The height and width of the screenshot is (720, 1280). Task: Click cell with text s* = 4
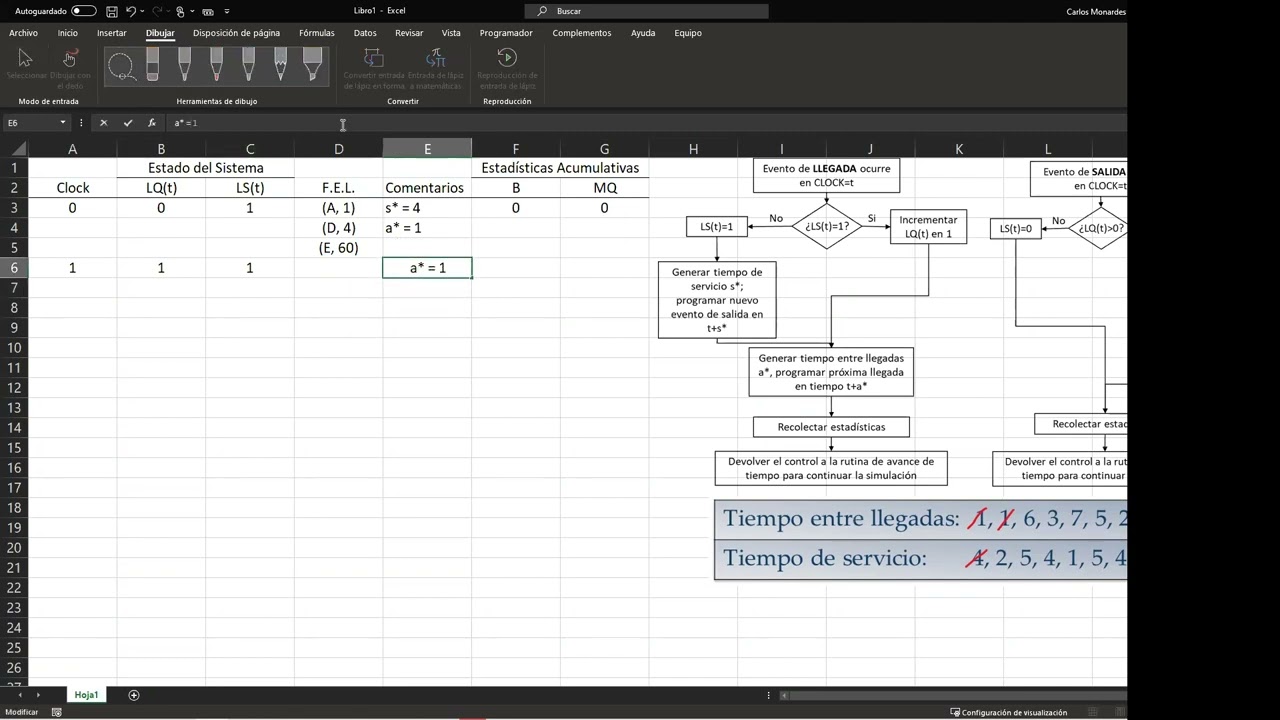[x=427, y=208]
